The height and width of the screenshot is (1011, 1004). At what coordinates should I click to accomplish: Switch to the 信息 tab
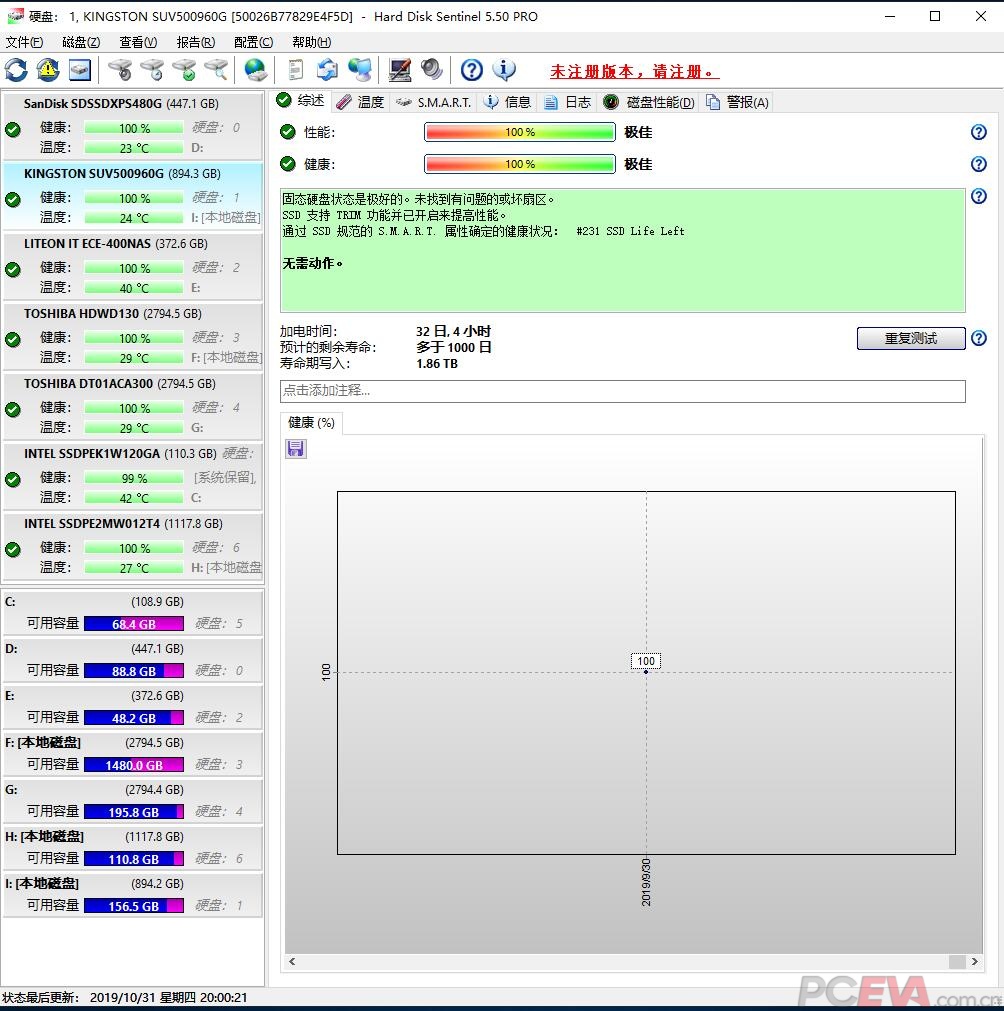(507, 102)
